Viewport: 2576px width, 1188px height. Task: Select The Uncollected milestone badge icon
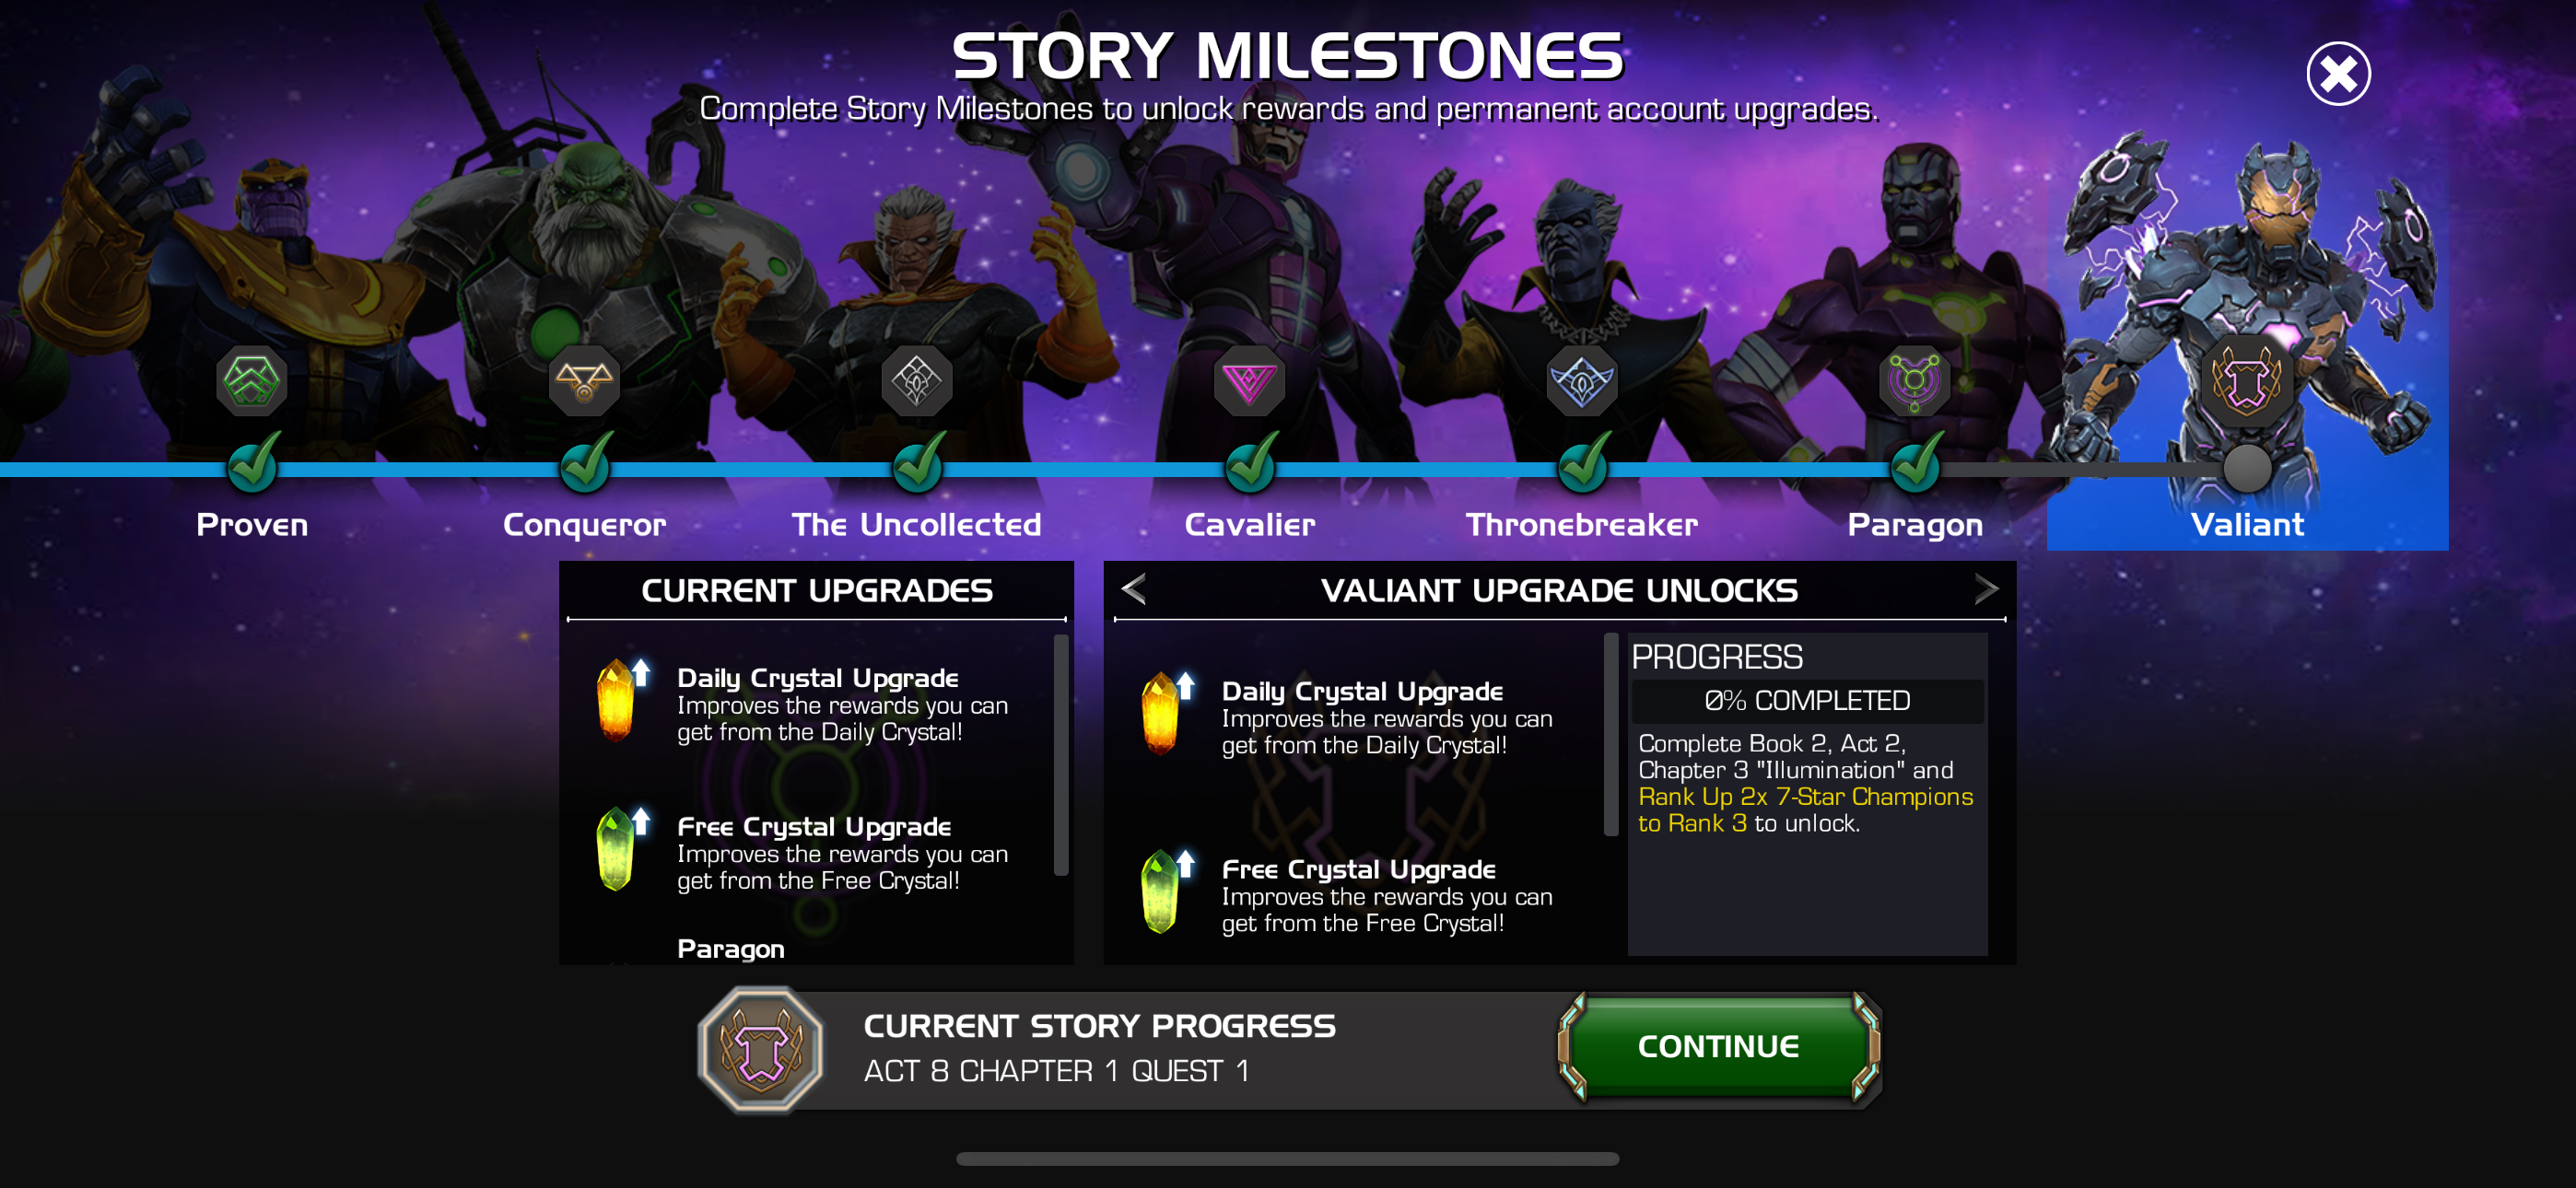pos(917,380)
